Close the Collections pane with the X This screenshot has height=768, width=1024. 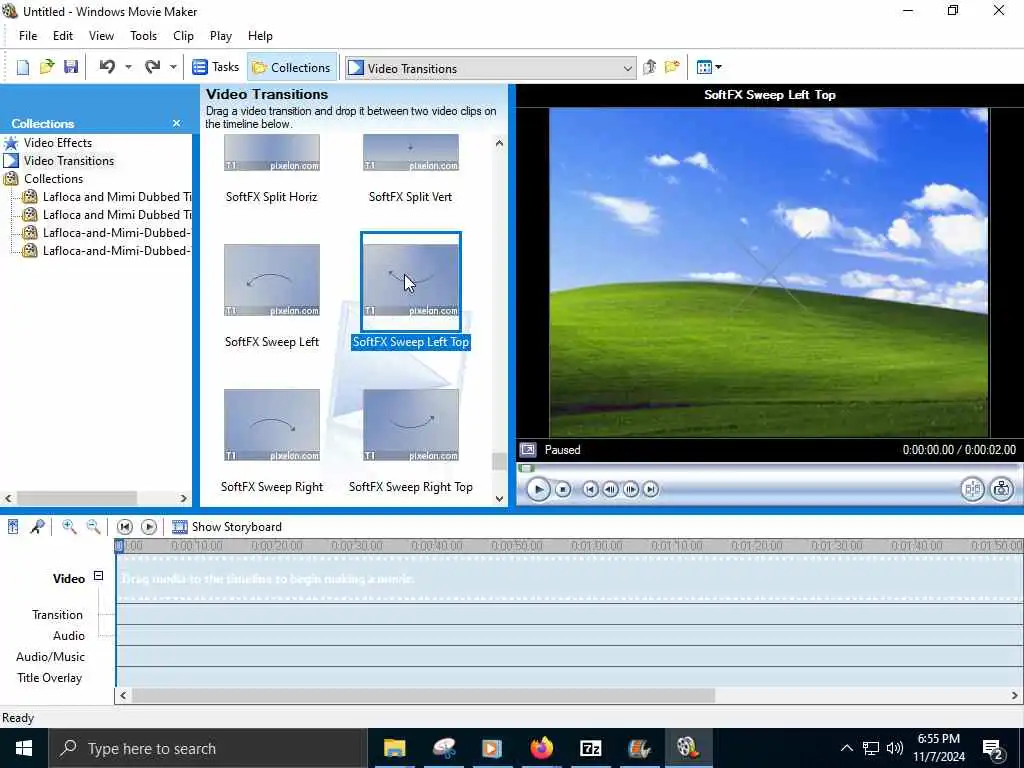(176, 123)
